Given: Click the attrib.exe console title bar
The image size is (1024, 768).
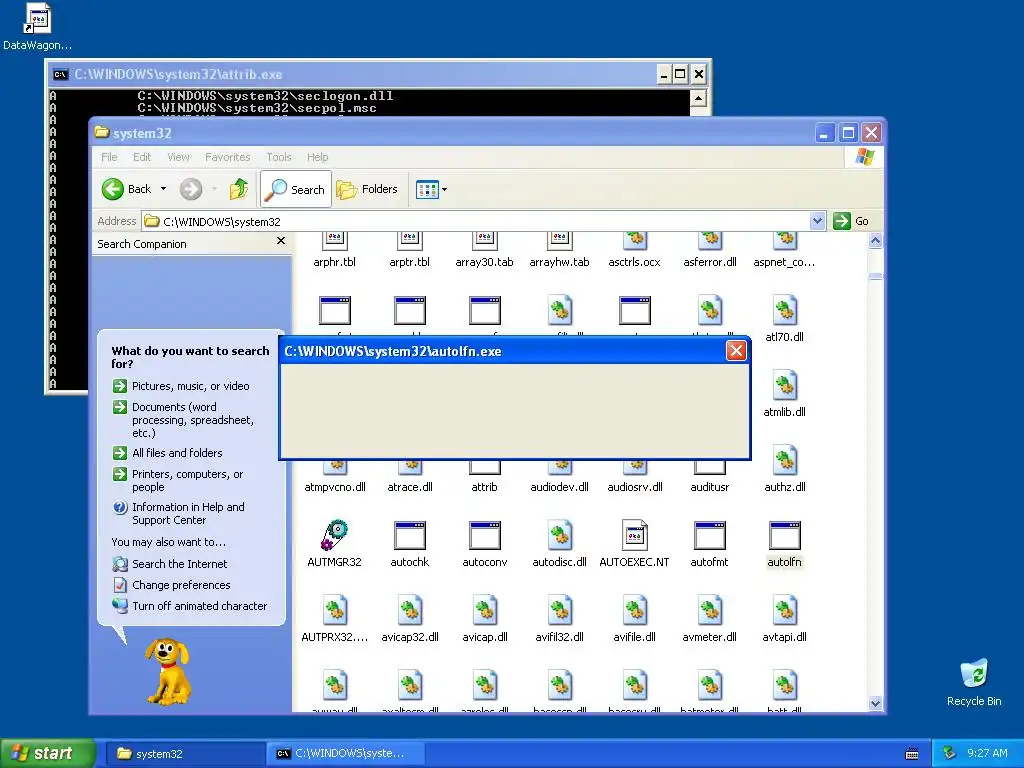Looking at the screenshot, I should click(353, 74).
